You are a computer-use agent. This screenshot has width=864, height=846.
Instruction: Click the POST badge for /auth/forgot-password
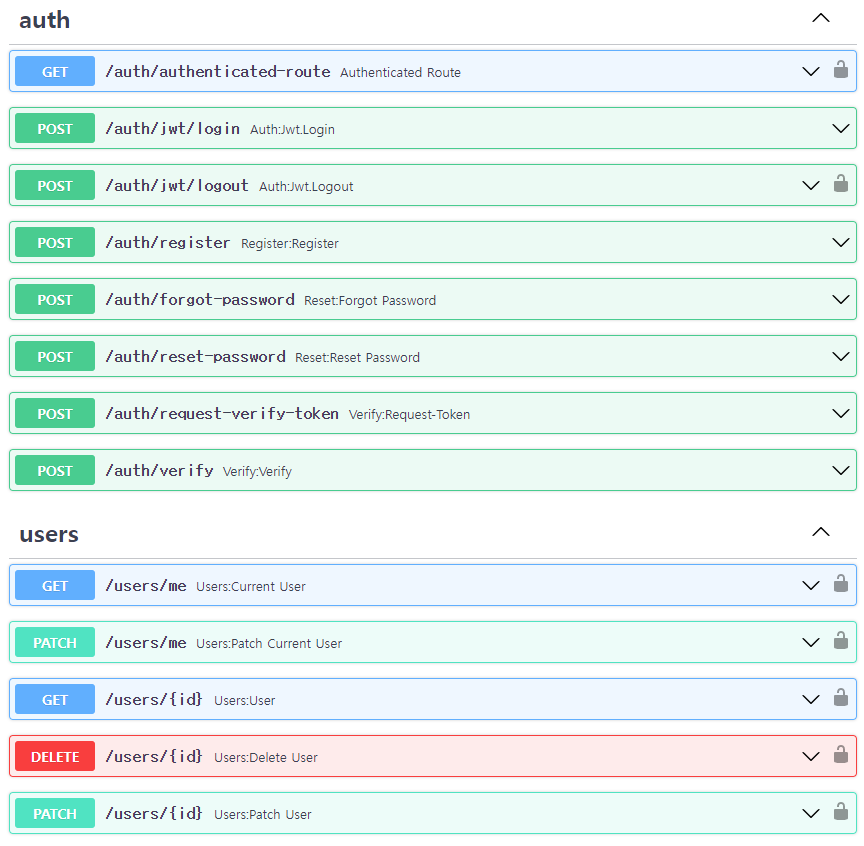coord(55,299)
